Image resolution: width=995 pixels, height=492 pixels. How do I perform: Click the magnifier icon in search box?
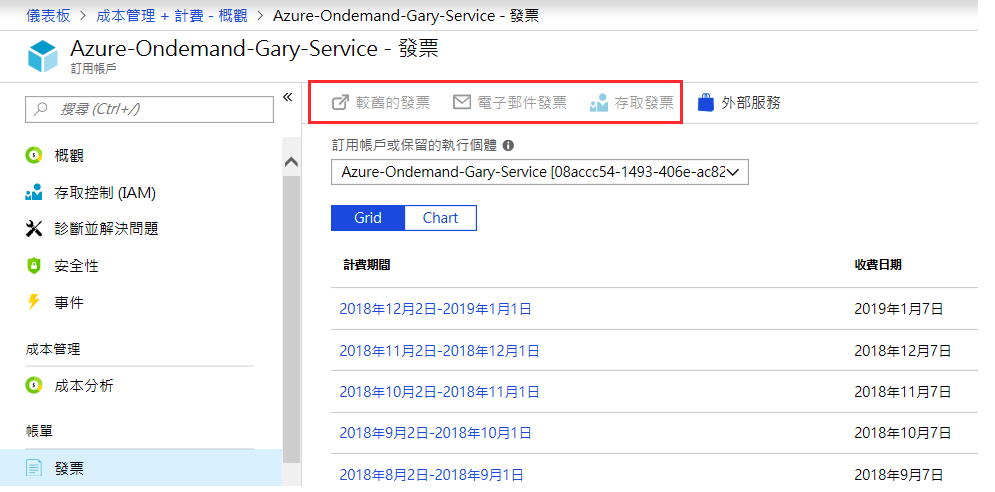pos(41,109)
